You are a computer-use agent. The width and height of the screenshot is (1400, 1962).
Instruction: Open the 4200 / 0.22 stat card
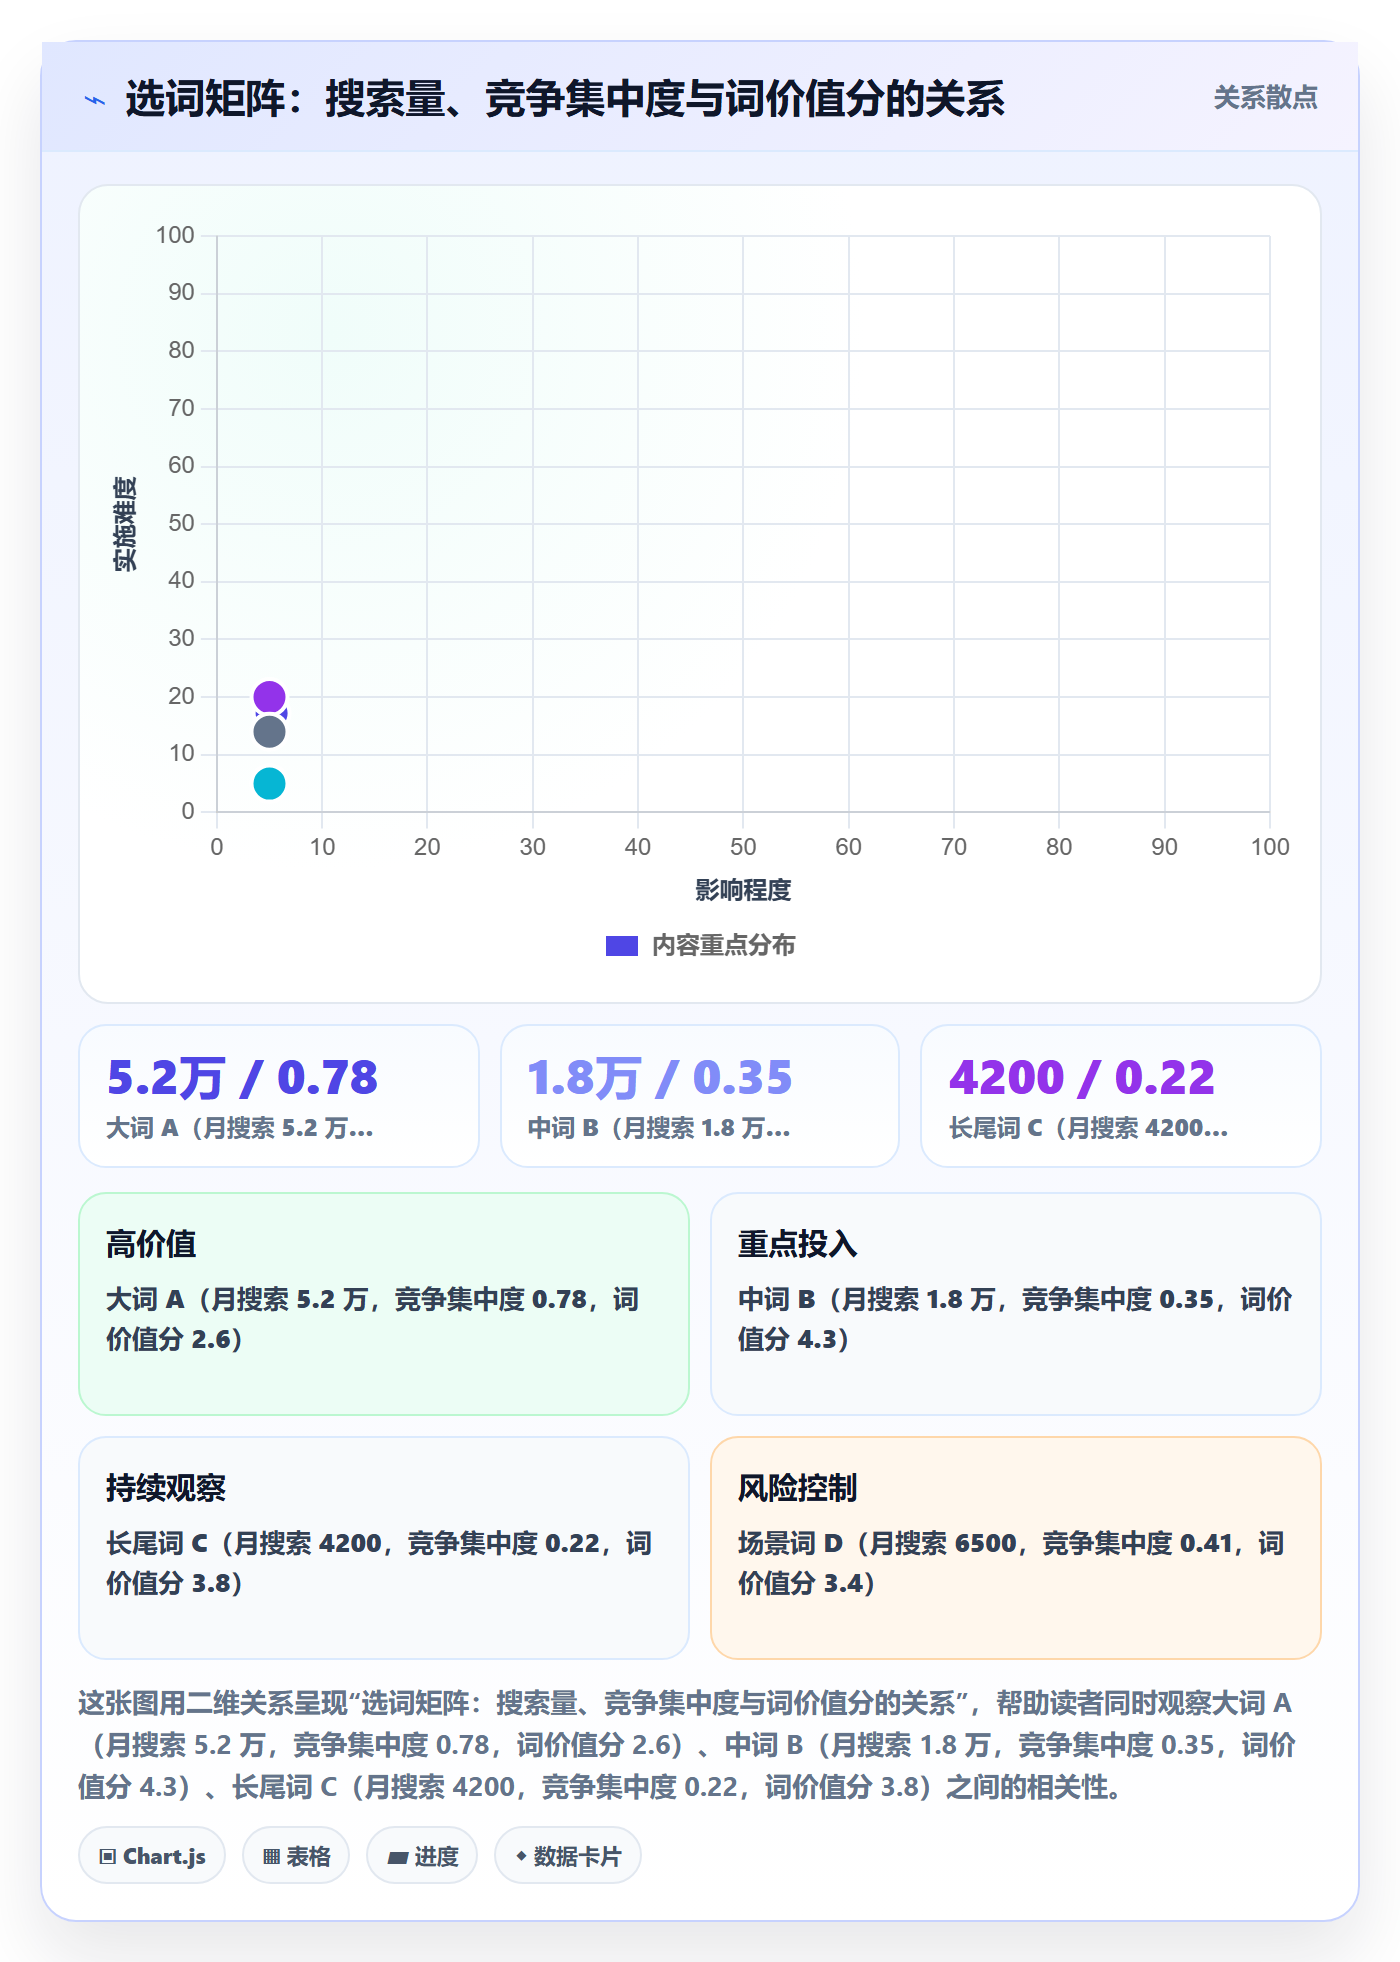[x=1121, y=1096]
